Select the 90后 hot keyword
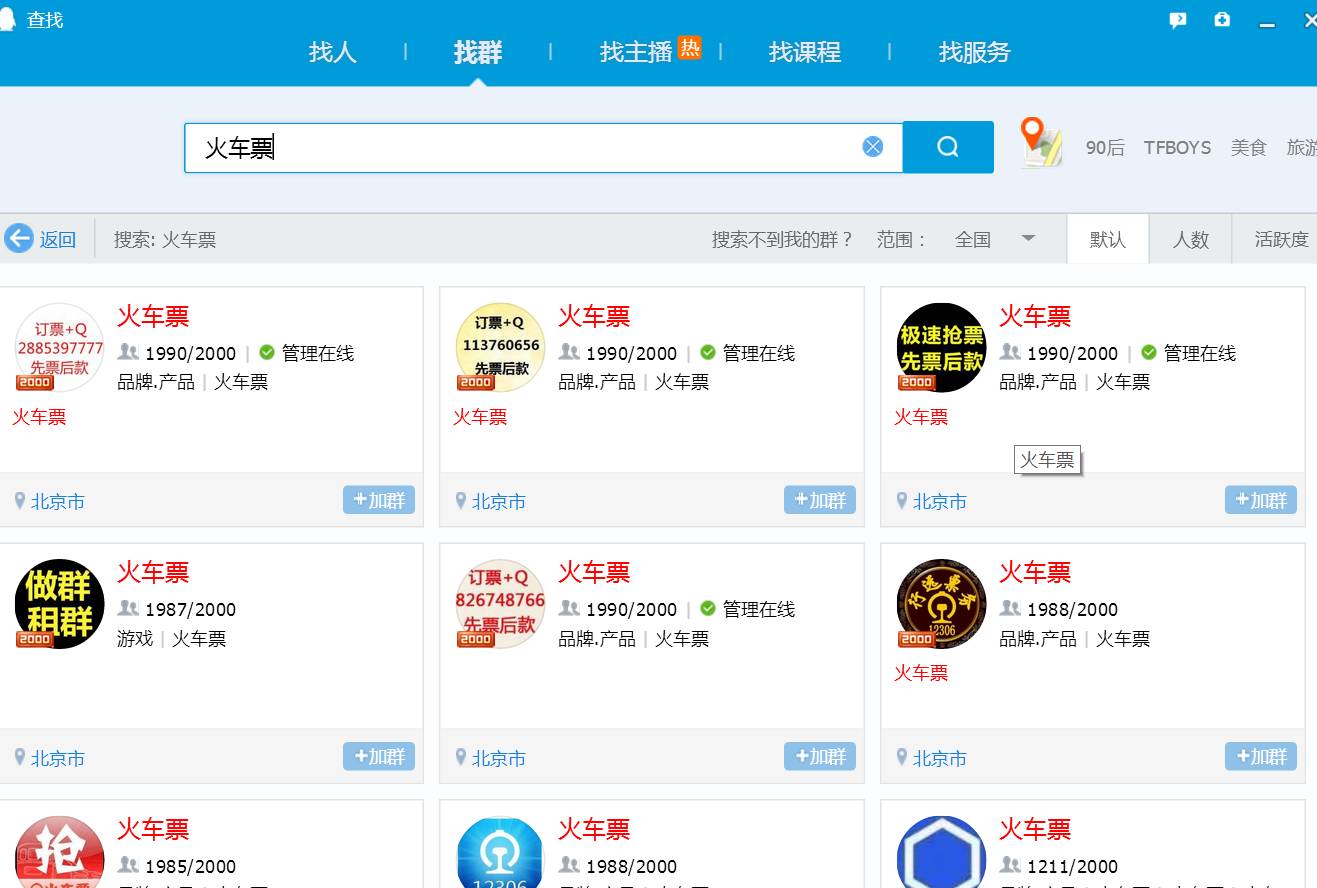This screenshot has width=1317, height=888. coord(1105,148)
